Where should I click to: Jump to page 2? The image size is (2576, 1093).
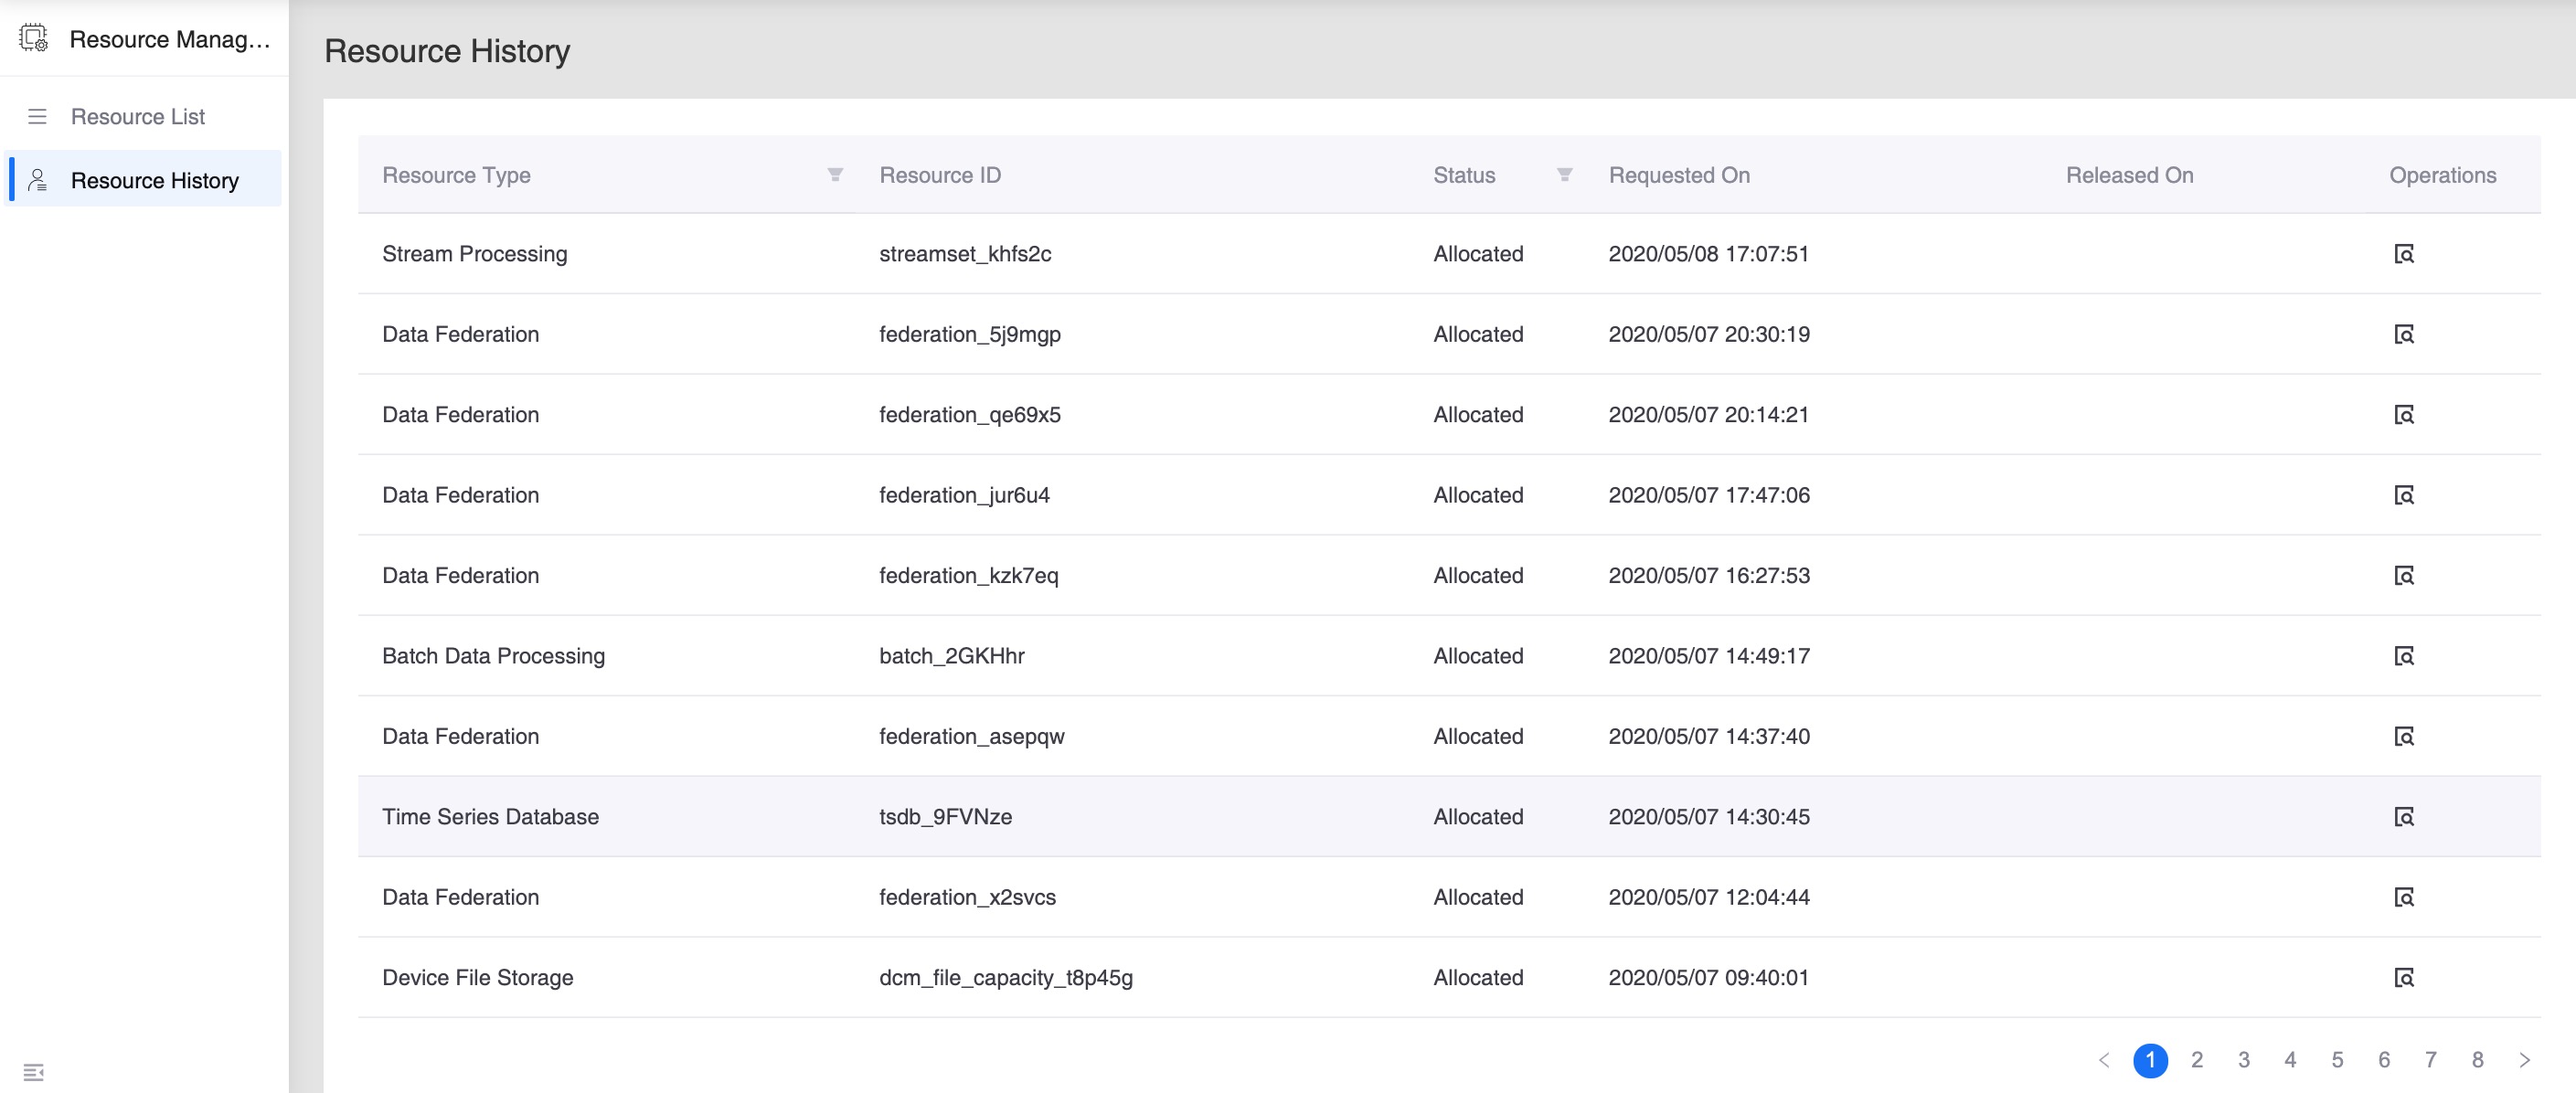tap(2197, 1060)
